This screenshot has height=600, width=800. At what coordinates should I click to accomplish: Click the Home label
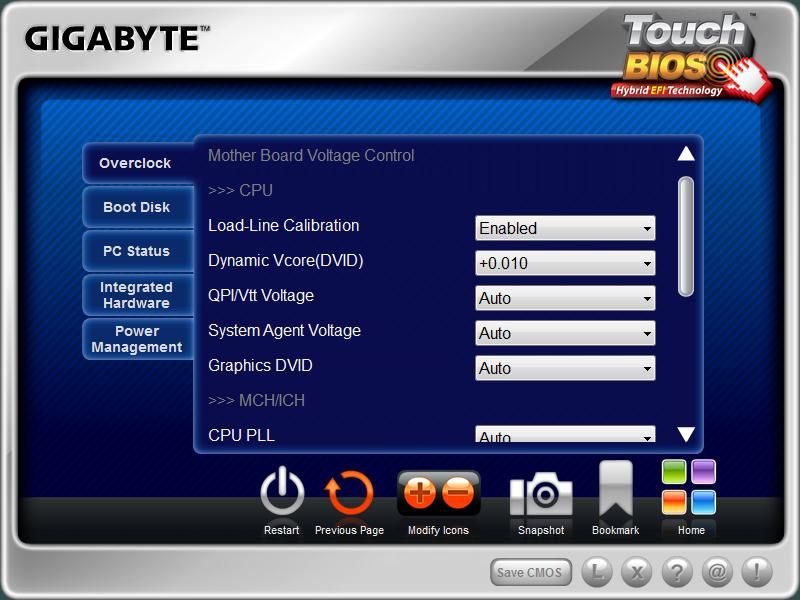[x=691, y=530]
